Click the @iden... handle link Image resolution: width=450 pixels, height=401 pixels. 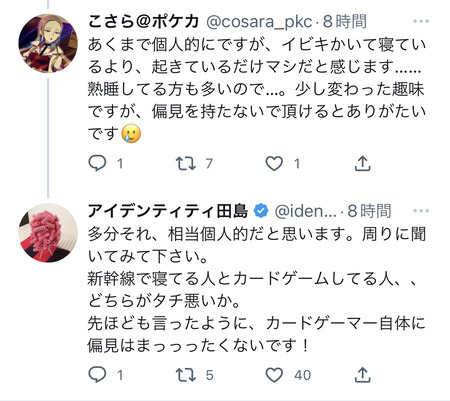point(305,211)
